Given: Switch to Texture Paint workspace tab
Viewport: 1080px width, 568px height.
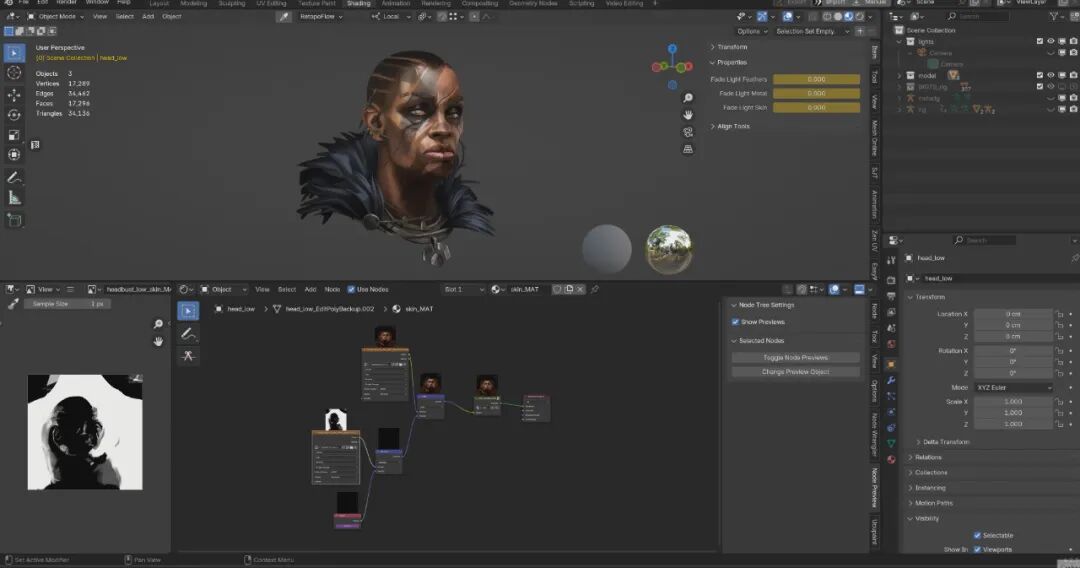Looking at the screenshot, I should pyautogui.click(x=316, y=3).
